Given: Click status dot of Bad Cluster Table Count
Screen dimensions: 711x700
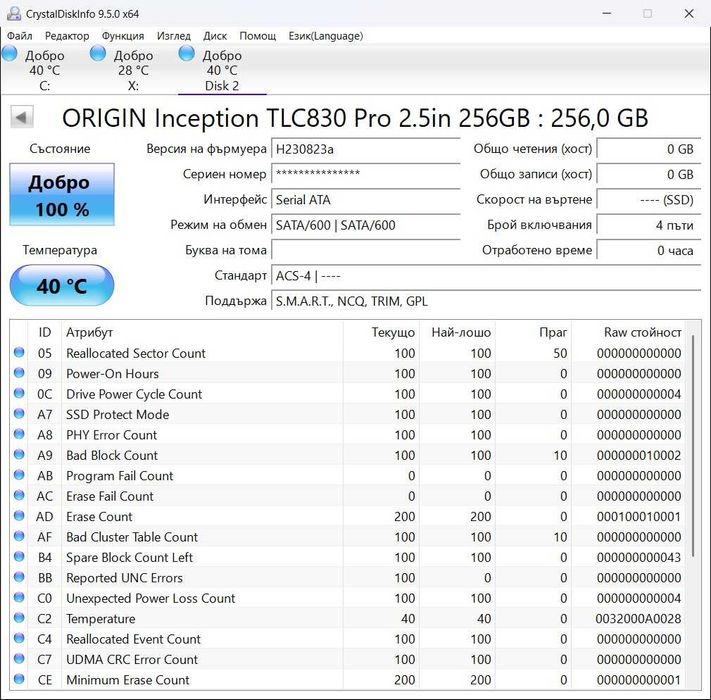Looking at the screenshot, I should tap(19, 536).
